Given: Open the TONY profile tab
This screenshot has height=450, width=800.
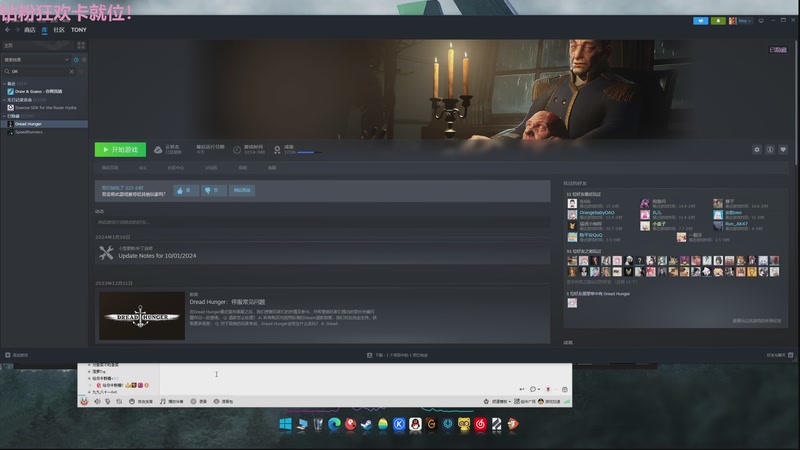Looking at the screenshot, I should (79, 30).
